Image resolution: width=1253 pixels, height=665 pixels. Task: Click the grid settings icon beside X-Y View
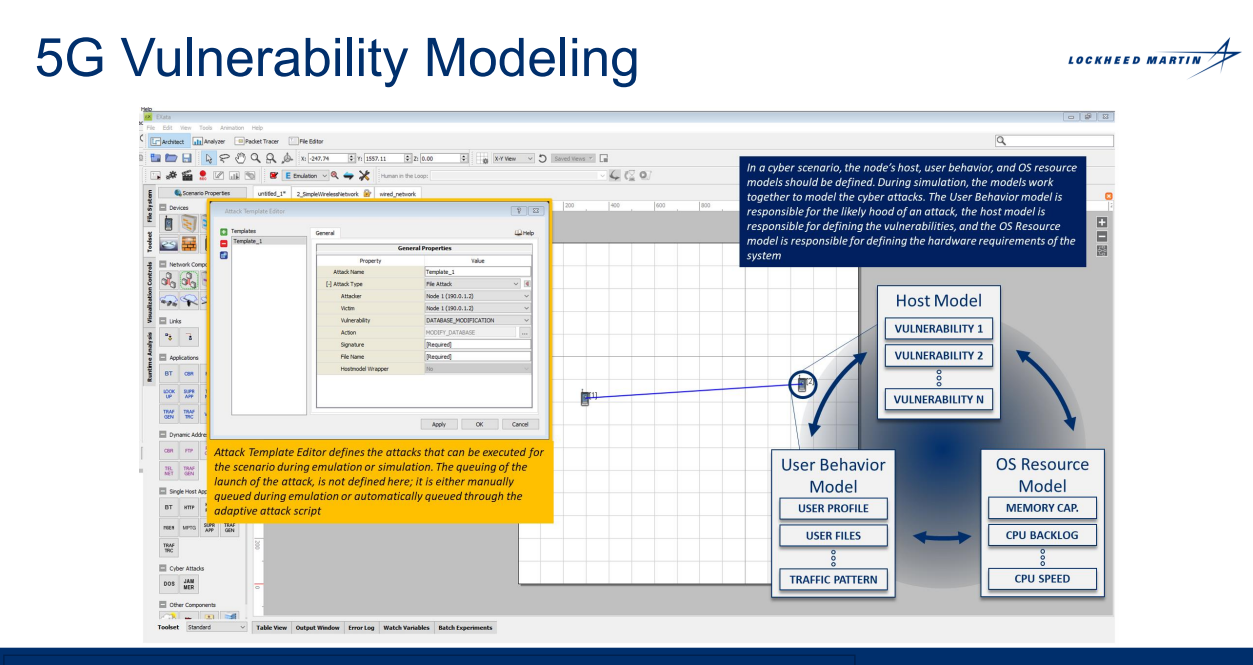(x=482, y=158)
